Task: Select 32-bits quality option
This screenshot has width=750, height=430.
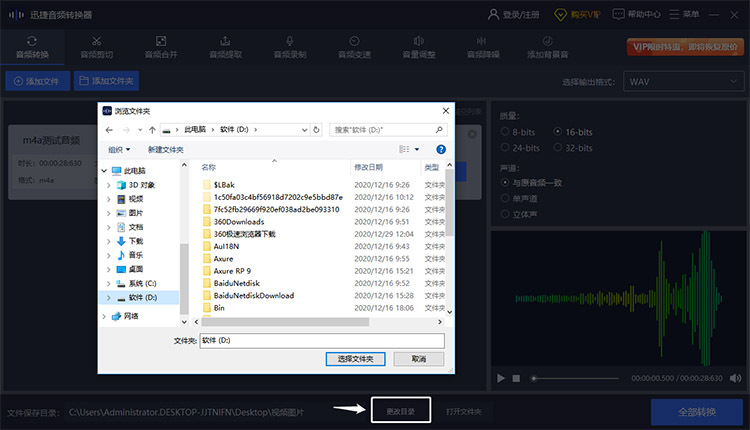Action: point(558,148)
